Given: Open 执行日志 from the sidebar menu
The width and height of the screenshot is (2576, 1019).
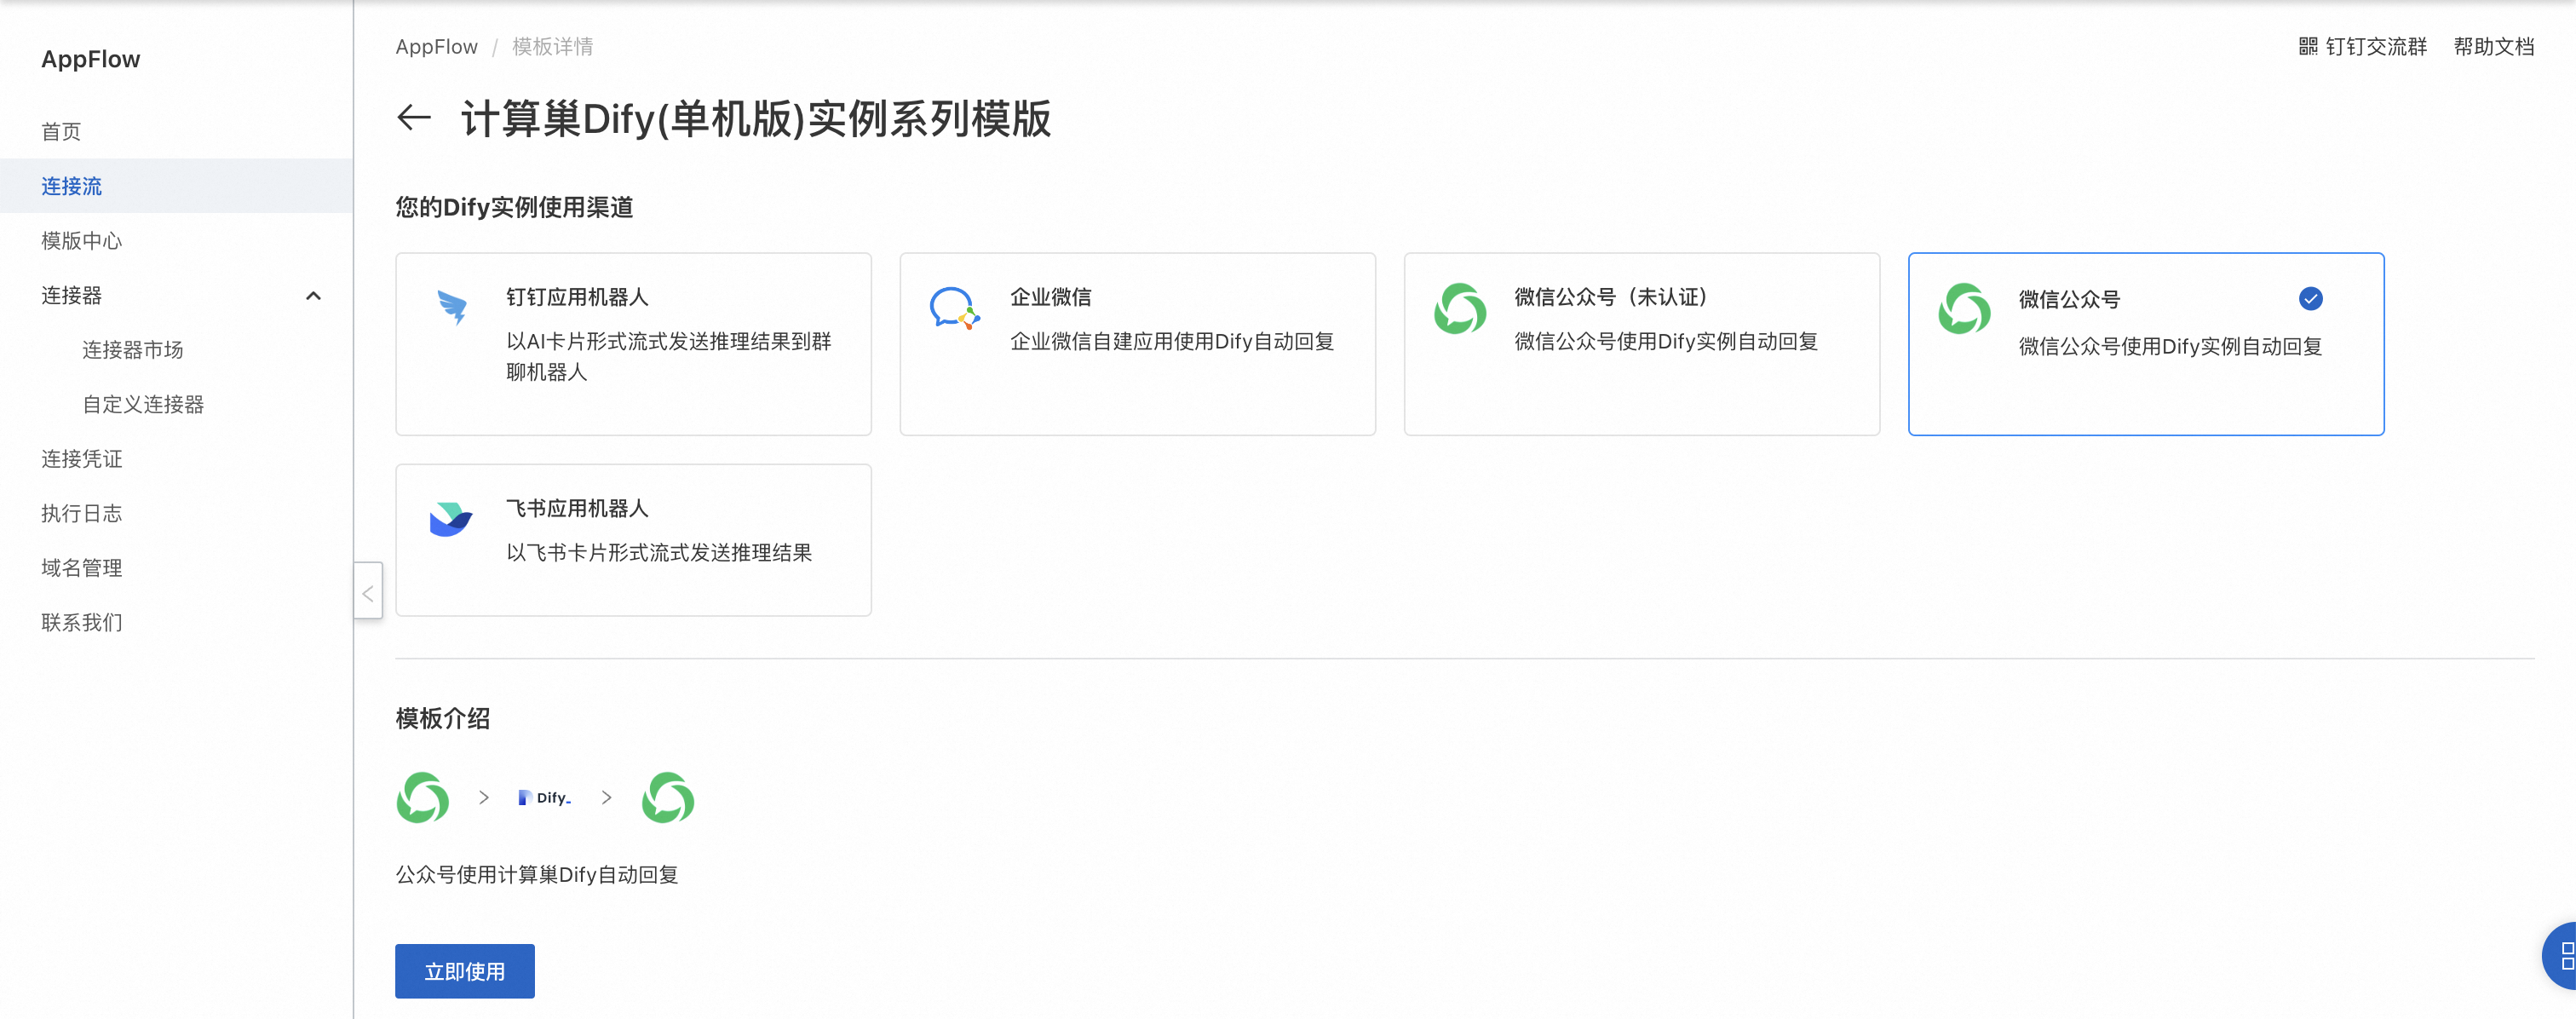Looking at the screenshot, I should (x=82, y=514).
